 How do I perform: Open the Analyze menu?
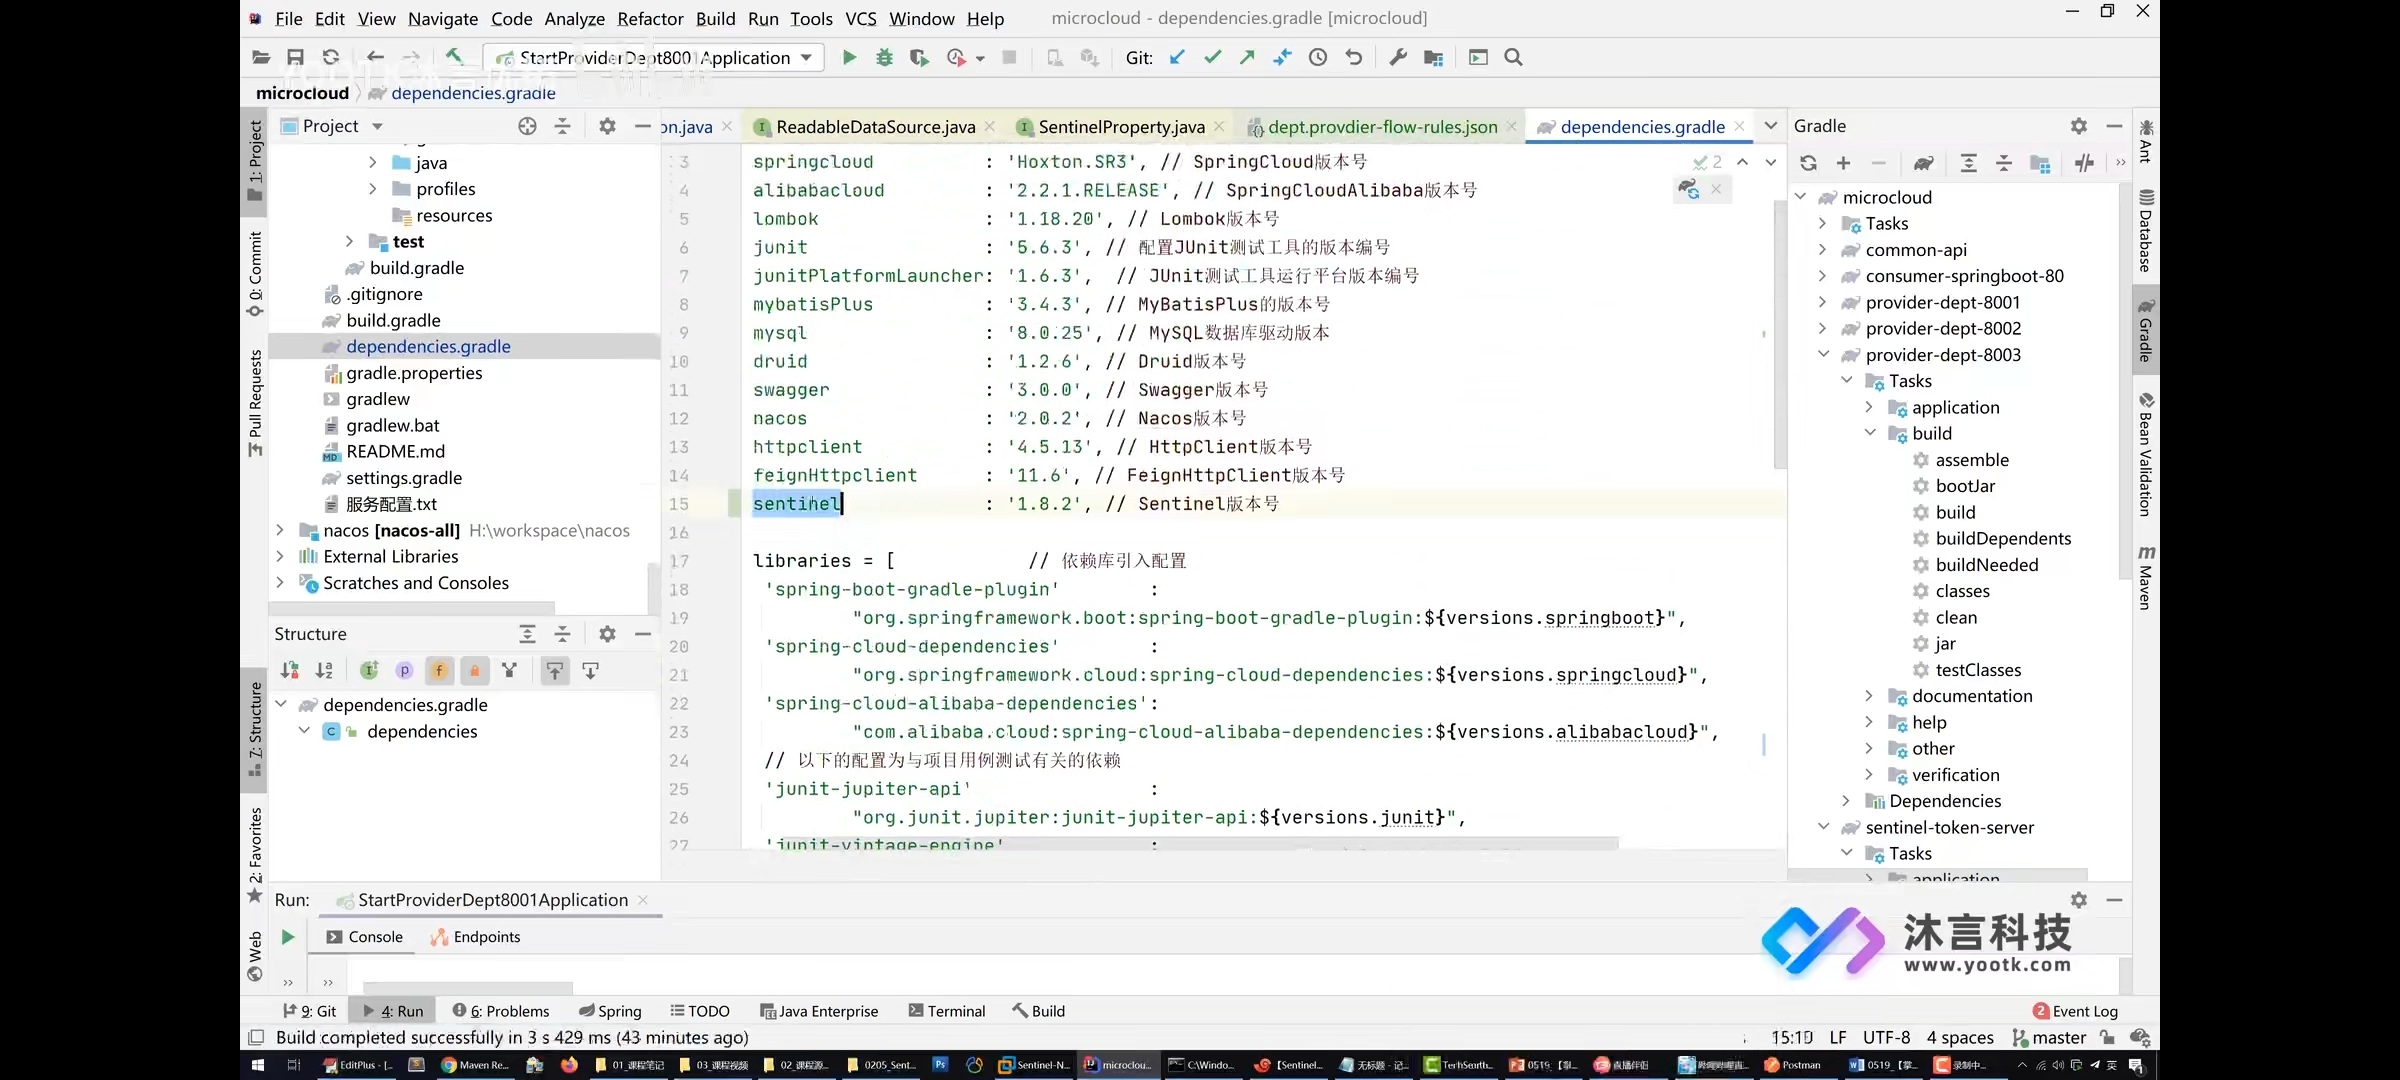tap(574, 18)
